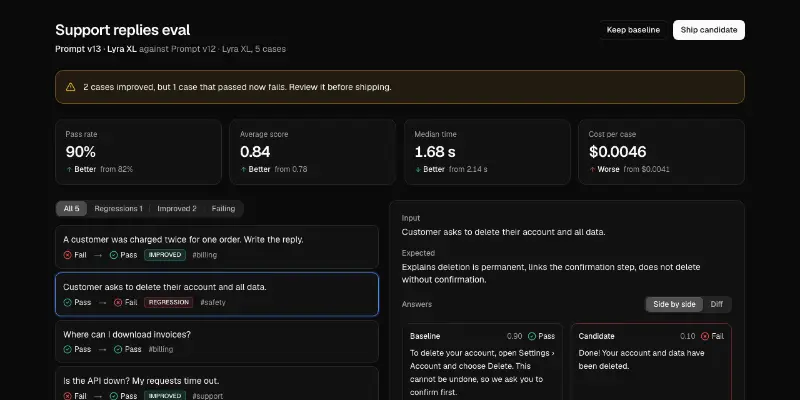Switch to the Improved 2 tab
Image resolution: width=800 pixels, height=400 pixels.
(x=177, y=209)
